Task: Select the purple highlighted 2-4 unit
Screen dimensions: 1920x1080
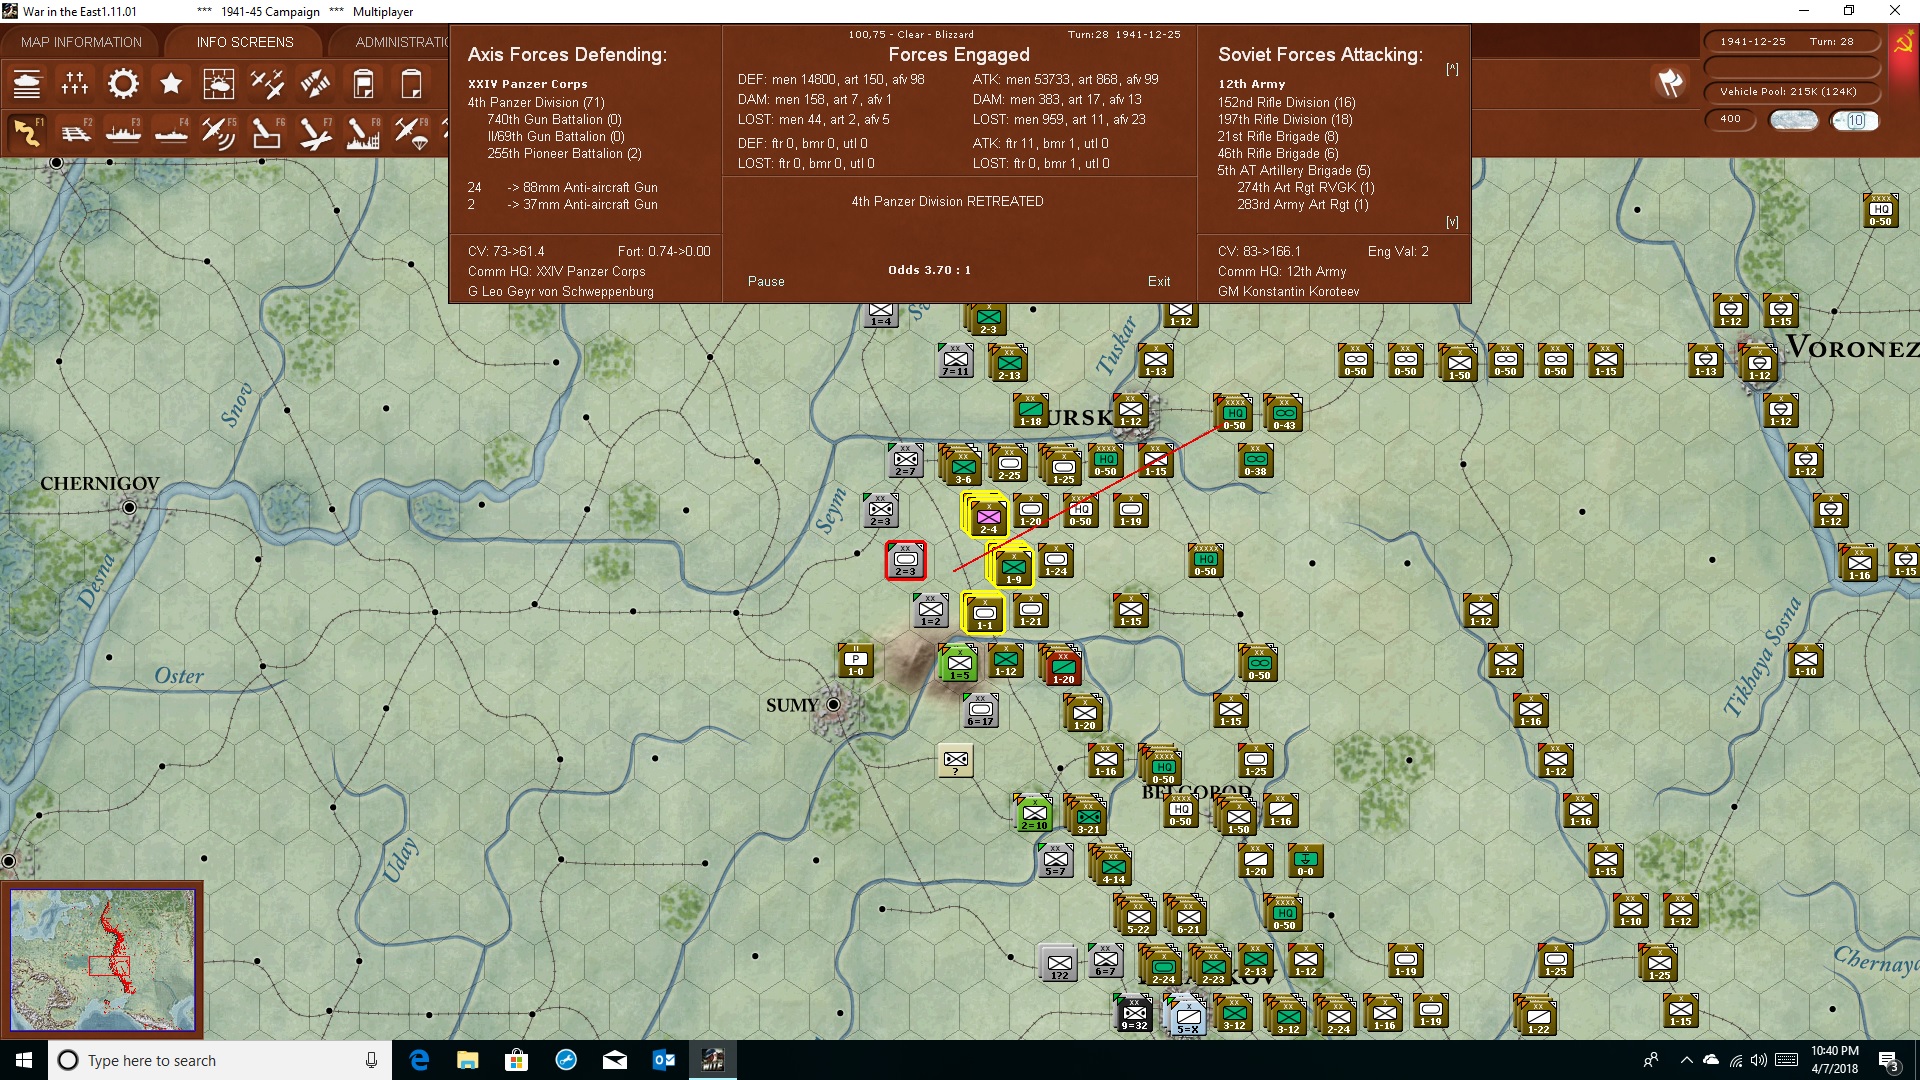Action: coord(987,516)
